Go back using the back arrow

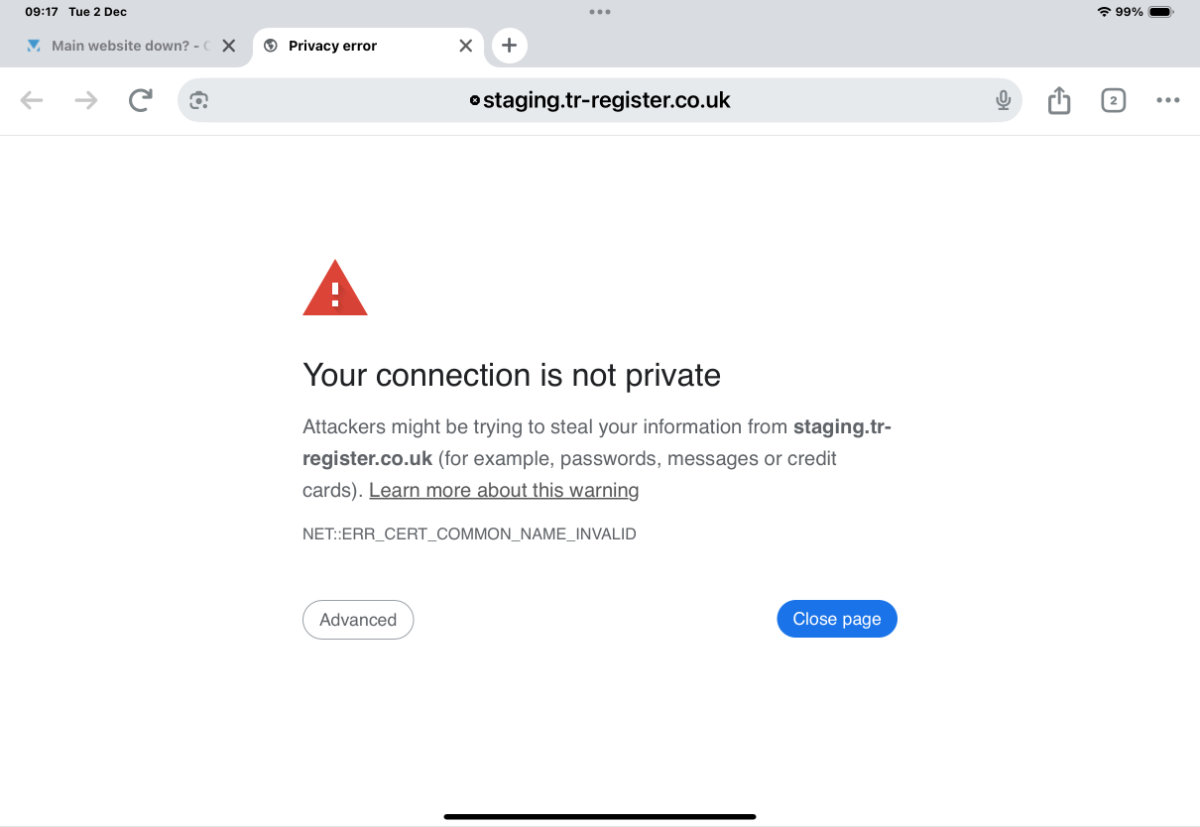[x=32, y=100]
